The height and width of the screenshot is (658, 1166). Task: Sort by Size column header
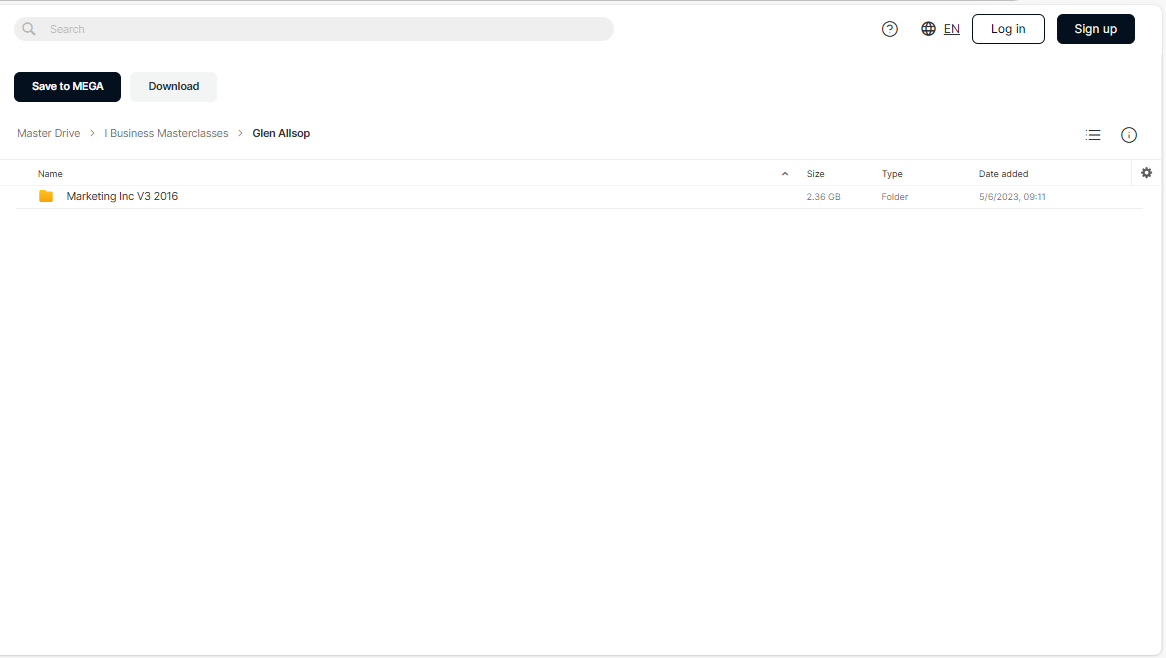[815, 174]
